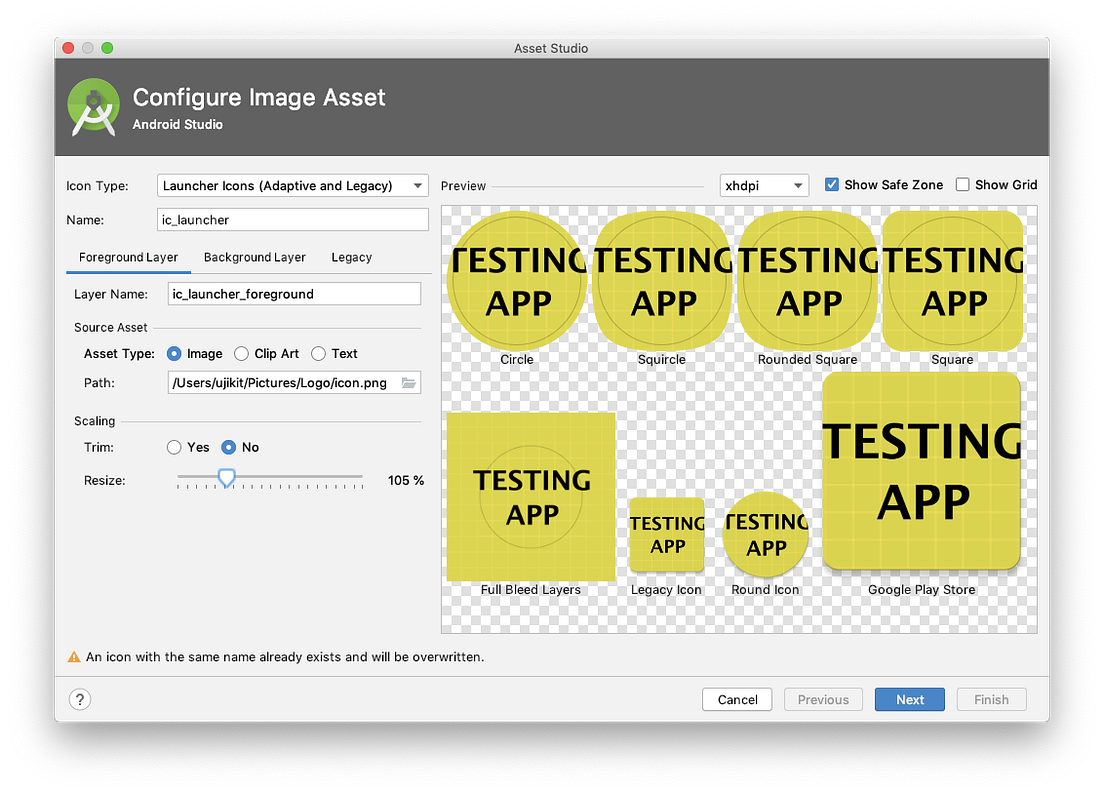The height and width of the screenshot is (794, 1104).
Task: Switch to the Legacy tab
Action: point(351,257)
